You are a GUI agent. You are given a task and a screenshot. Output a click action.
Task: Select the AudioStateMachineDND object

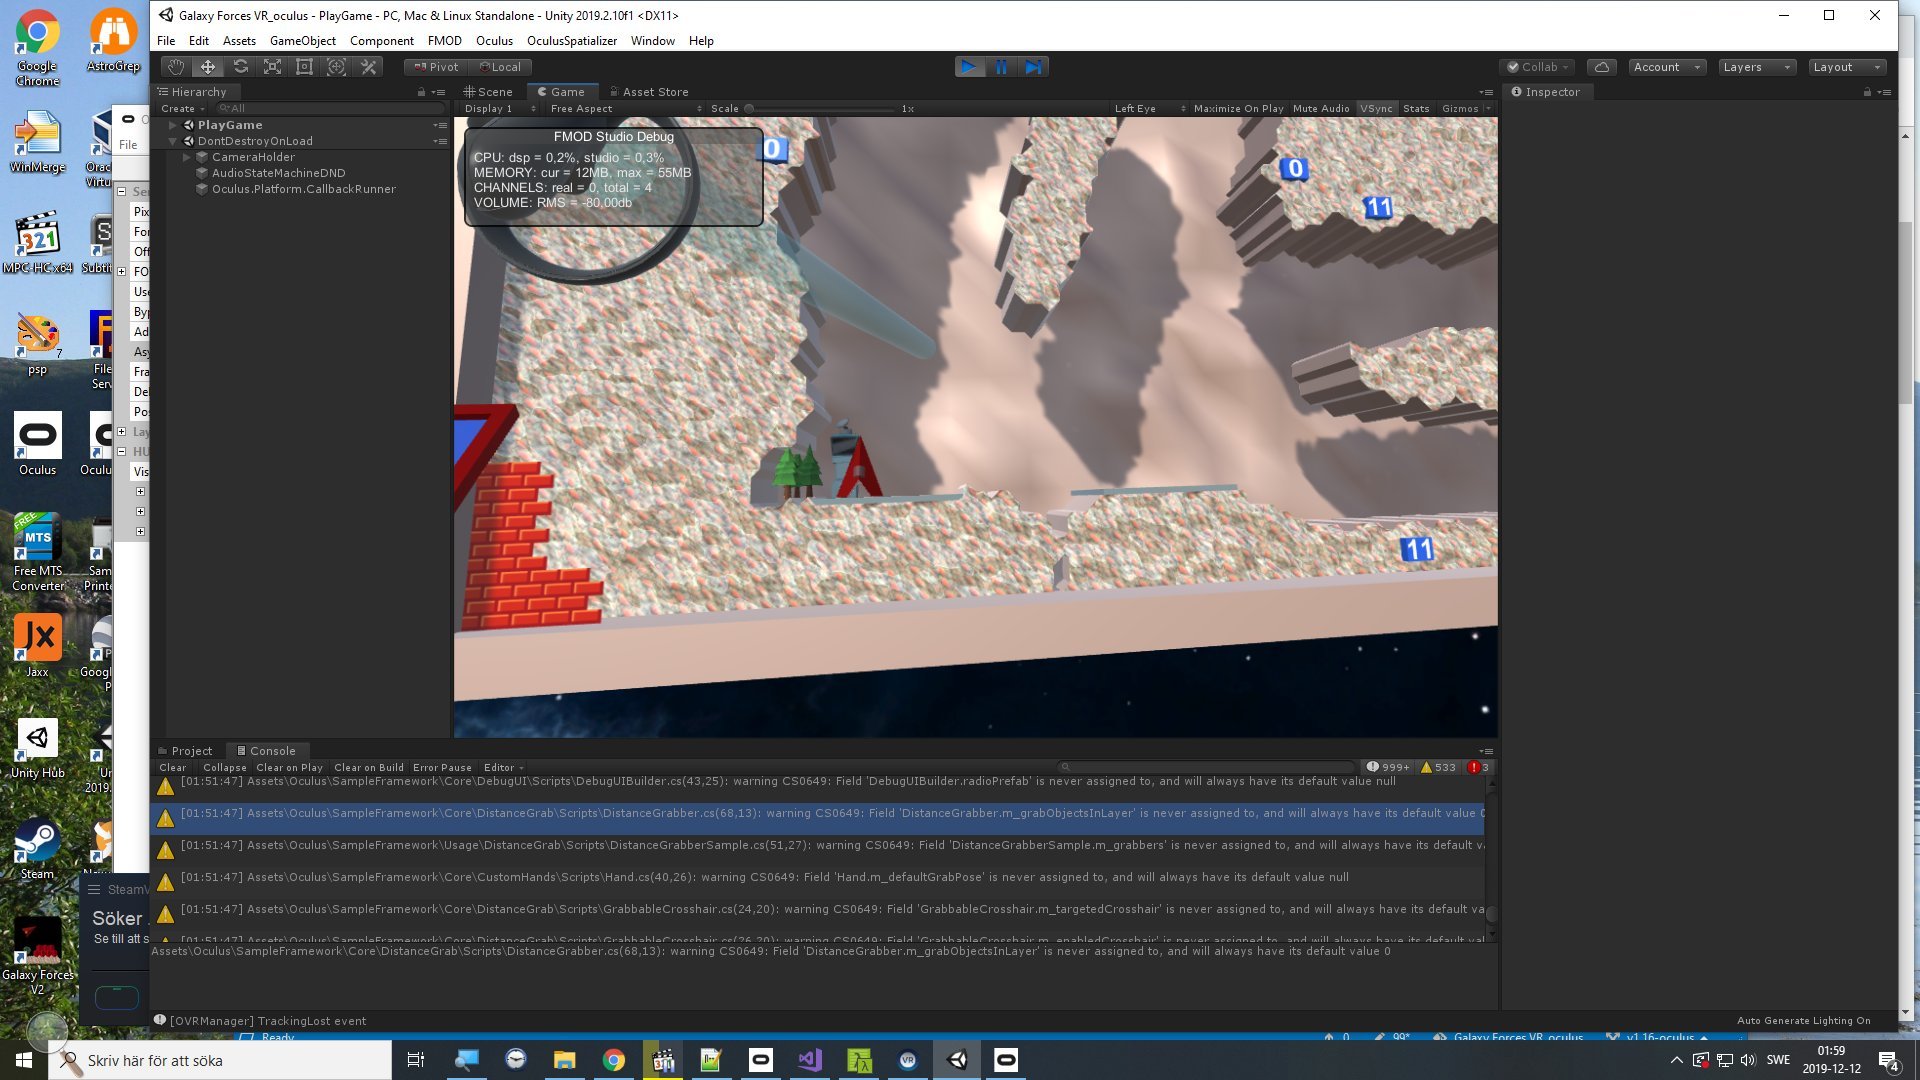[x=278, y=173]
